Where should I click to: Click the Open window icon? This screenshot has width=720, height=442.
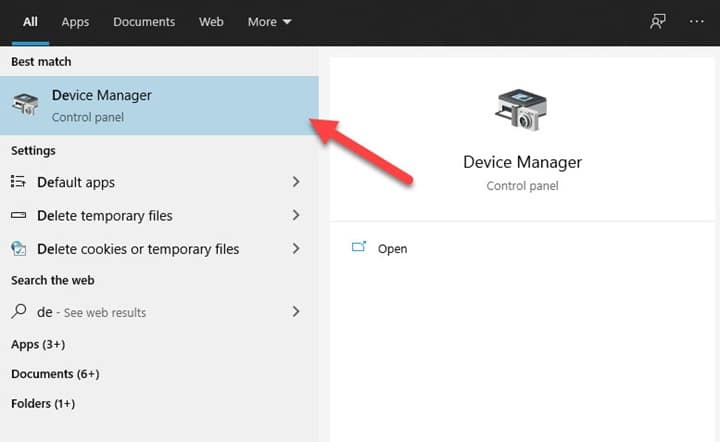[x=359, y=247]
